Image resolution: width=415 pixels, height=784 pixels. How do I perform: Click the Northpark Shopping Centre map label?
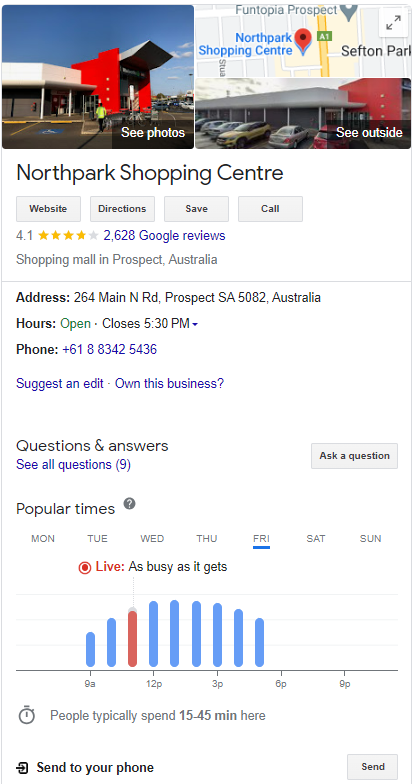click(246, 44)
